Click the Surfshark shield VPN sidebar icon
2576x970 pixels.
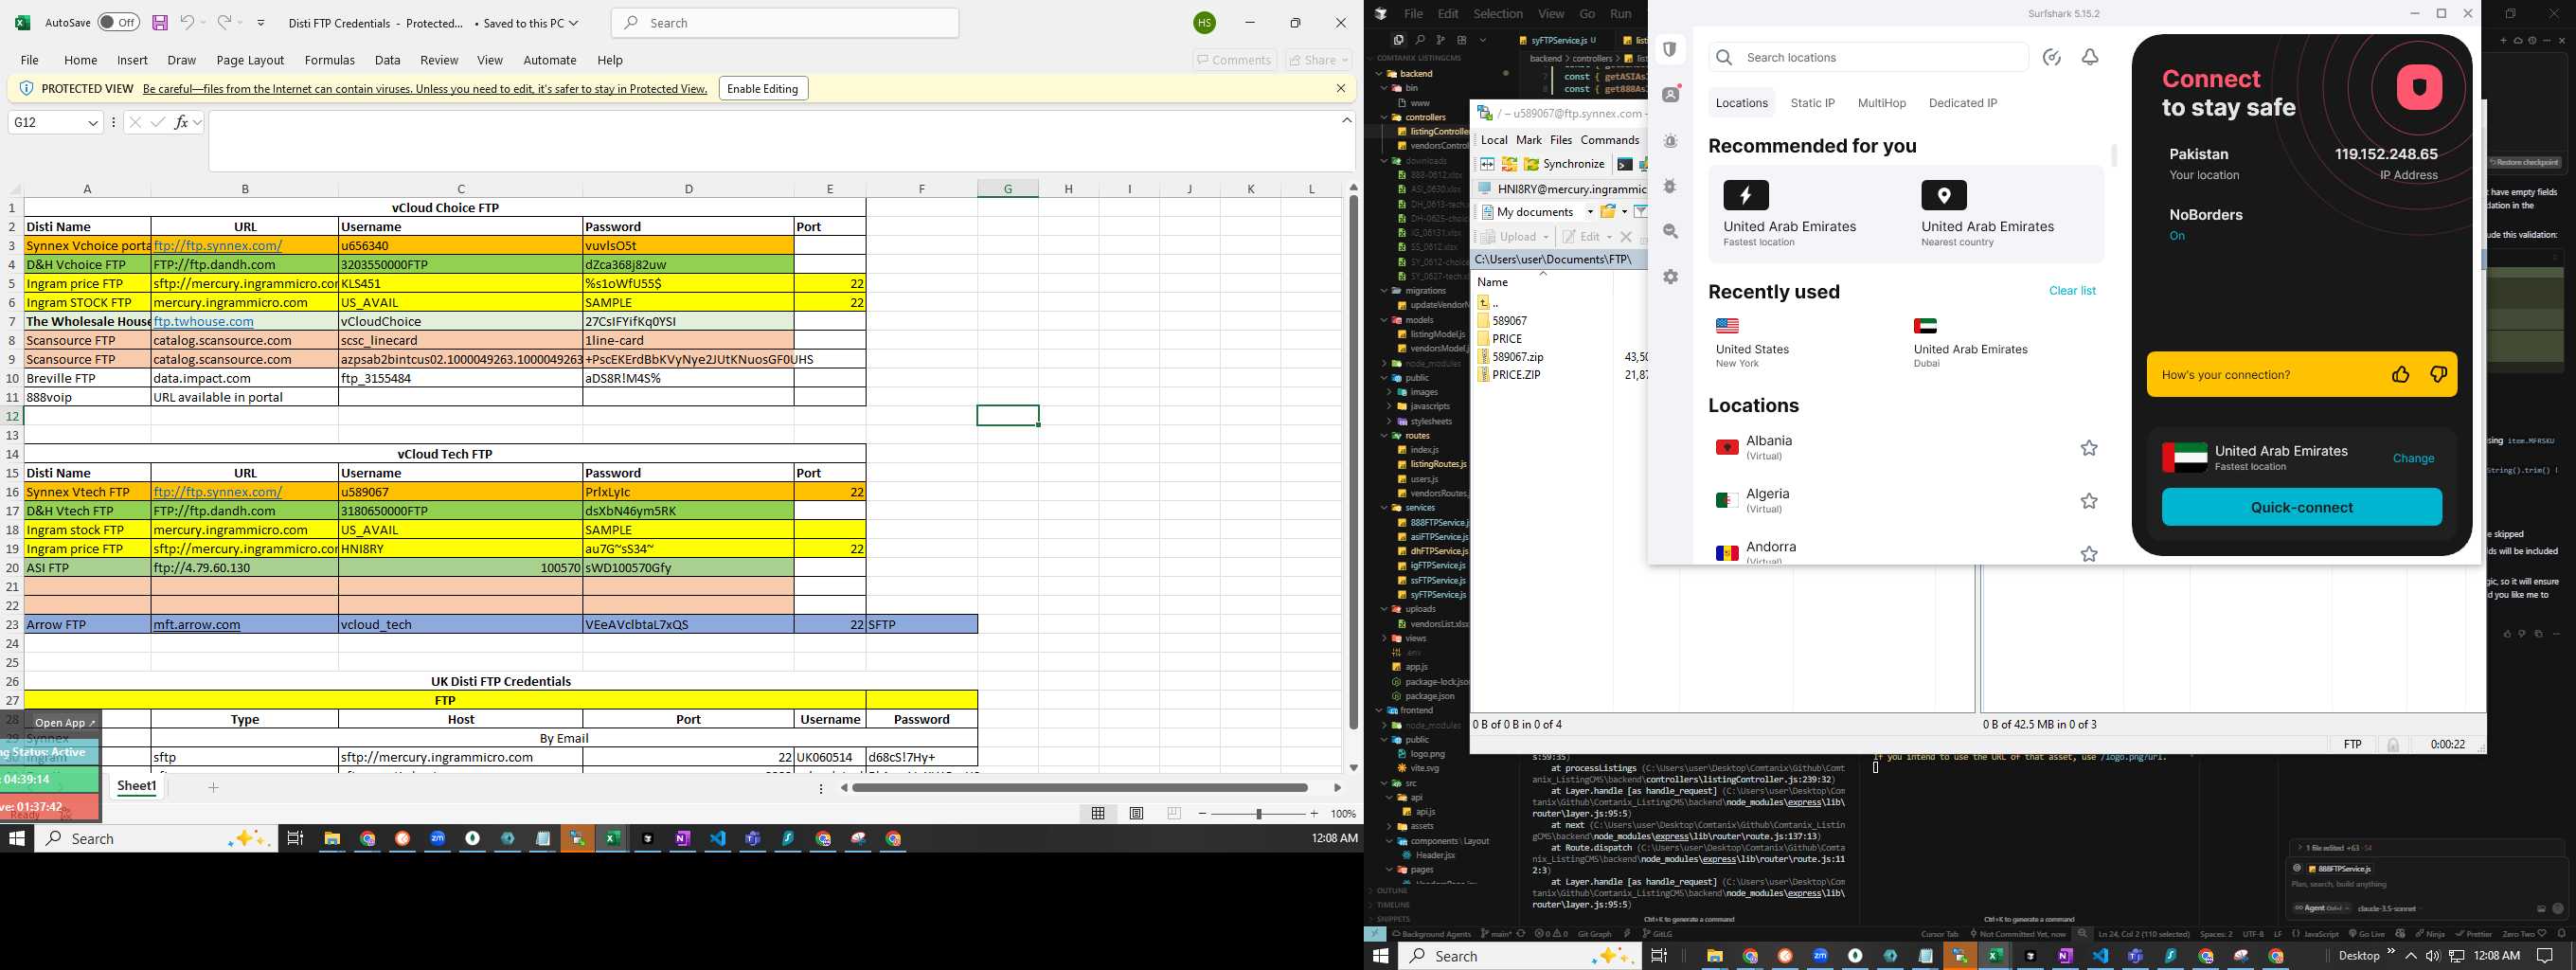tap(1670, 50)
